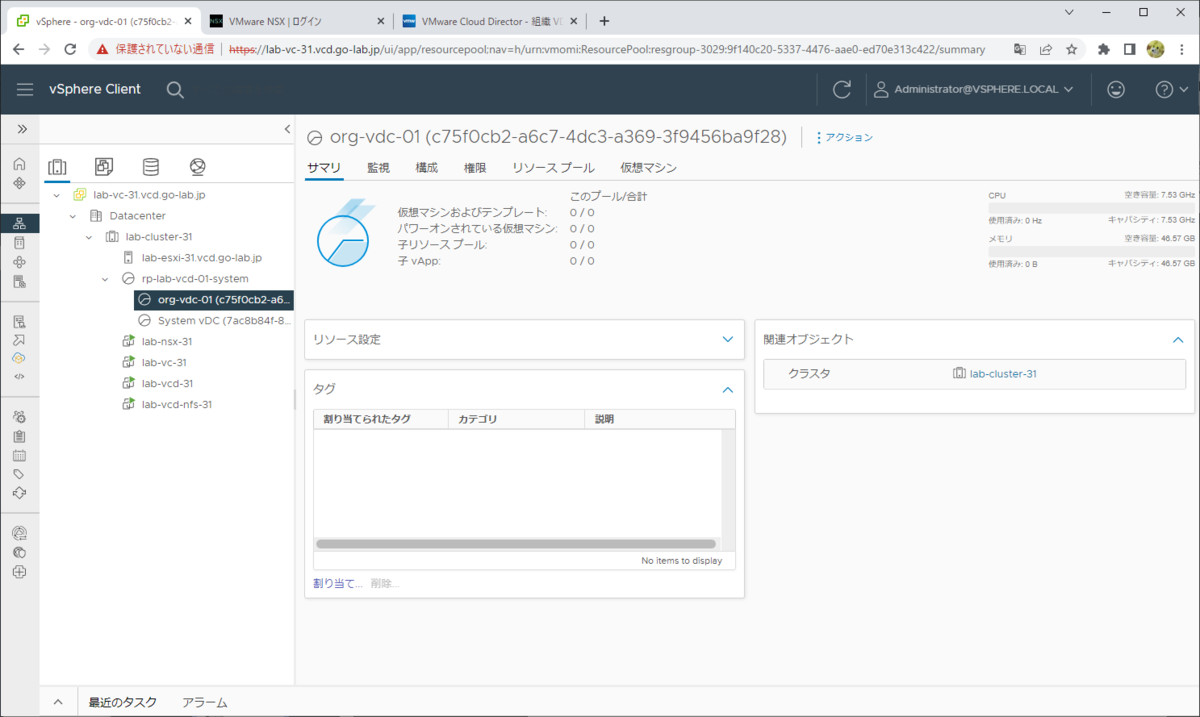The height and width of the screenshot is (717, 1200).
Task: Click the browser address bar URL
Action: coord(607,49)
